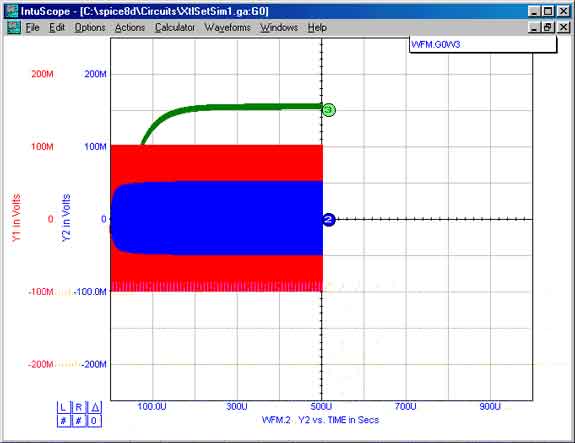Click the Y2 in Volts axis label
Image resolution: width=575 pixels, height=443 pixels.
click(66, 217)
